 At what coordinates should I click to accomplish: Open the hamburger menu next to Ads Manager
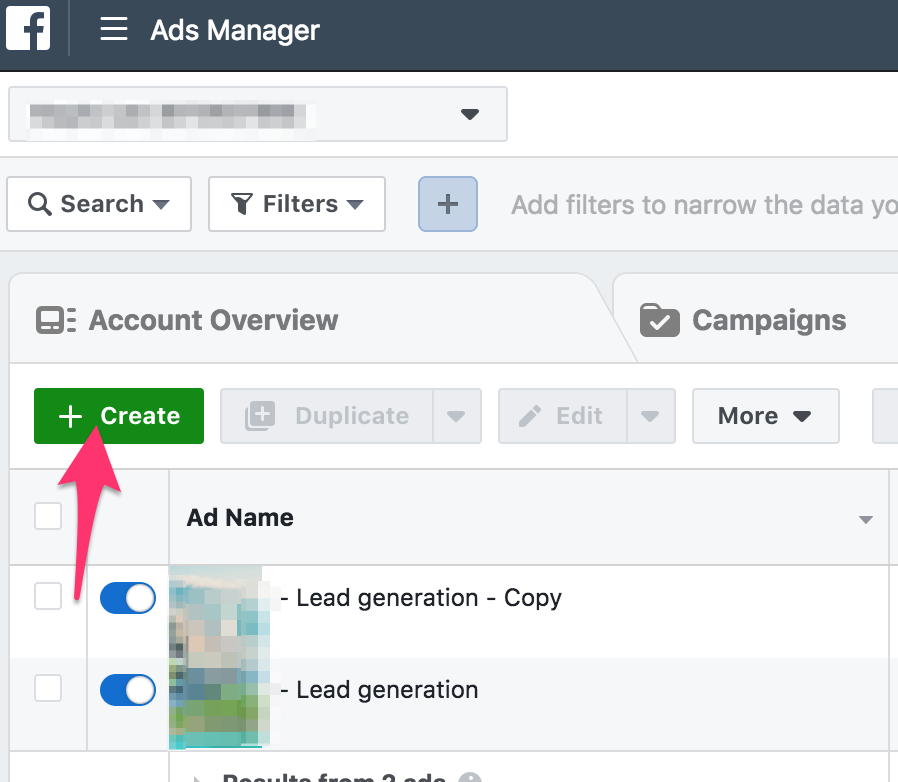click(x=113, y=29)
